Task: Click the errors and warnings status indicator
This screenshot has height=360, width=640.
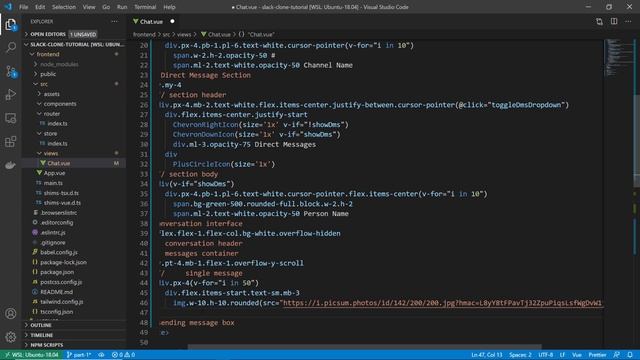Action: click(x=123, y=355)
